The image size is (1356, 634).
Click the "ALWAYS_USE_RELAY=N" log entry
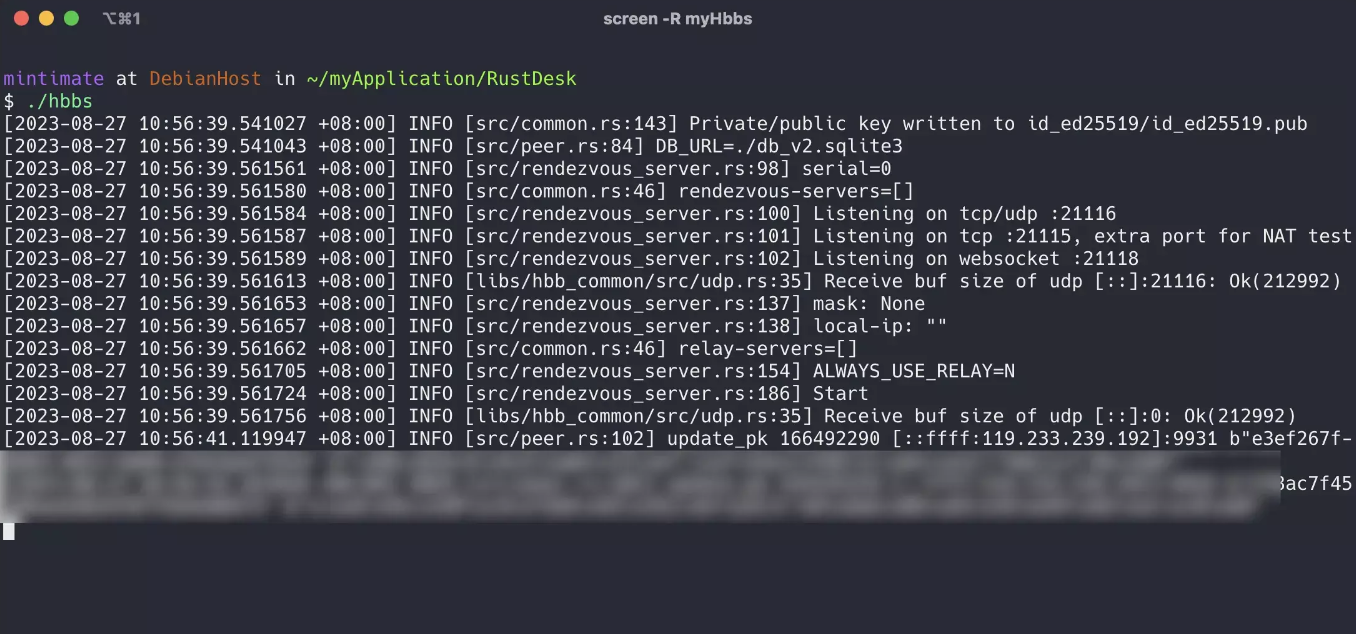[913, 371]
